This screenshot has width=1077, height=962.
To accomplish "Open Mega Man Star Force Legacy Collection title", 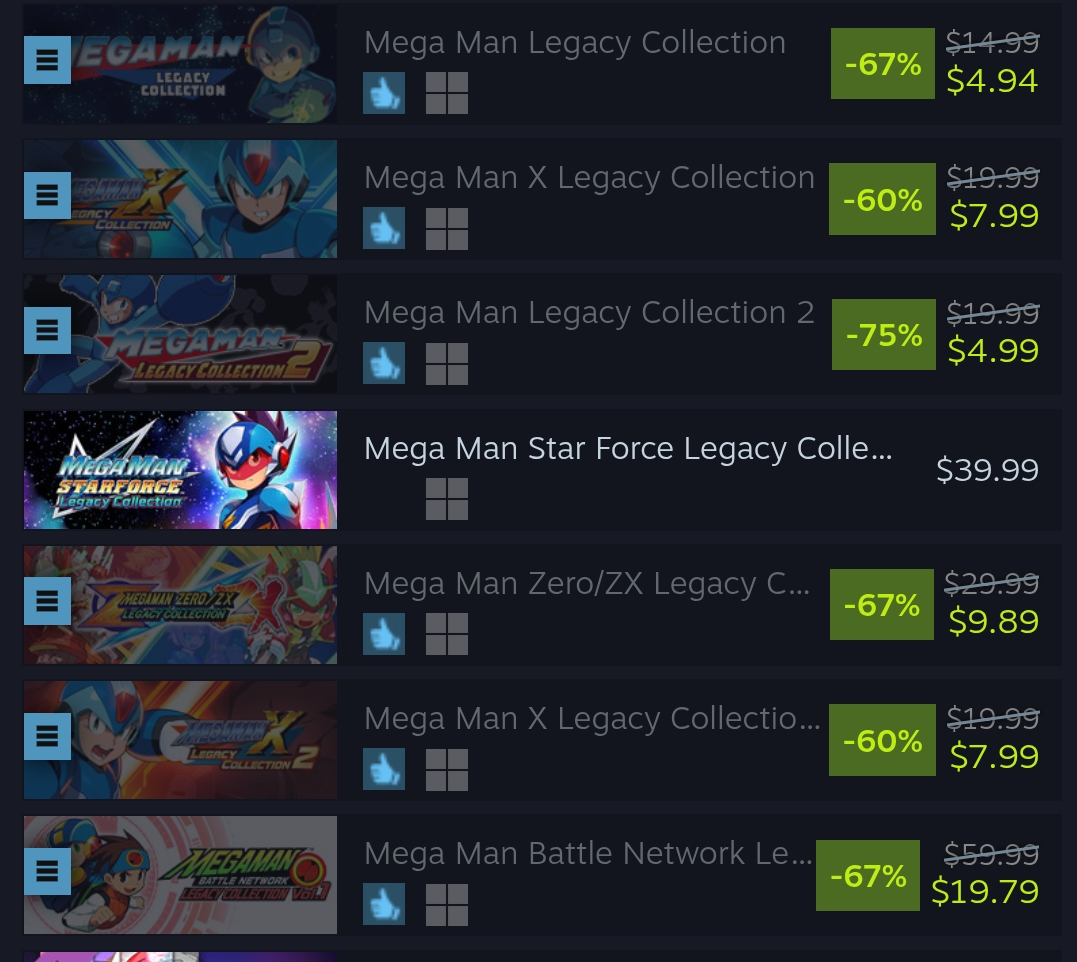I will coord(628,449).
